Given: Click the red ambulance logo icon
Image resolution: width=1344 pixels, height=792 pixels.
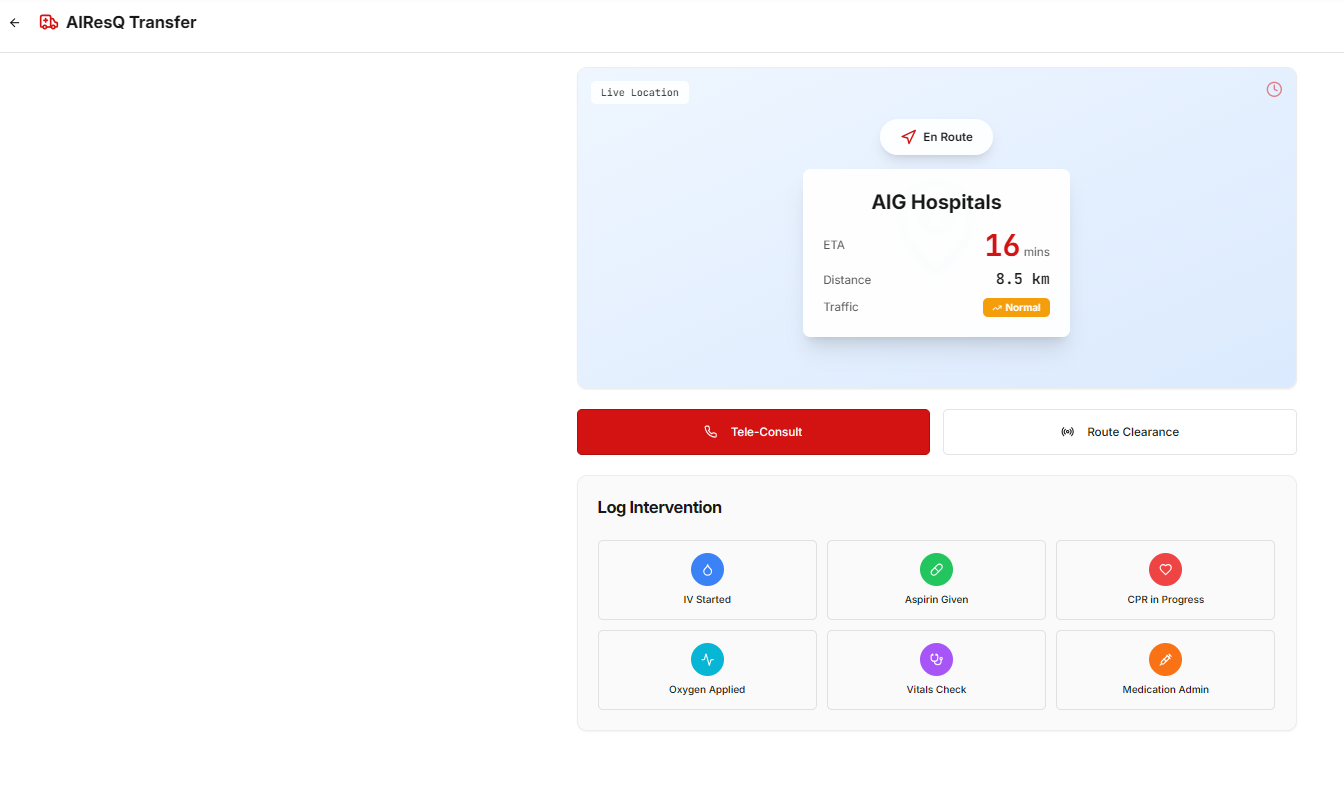Looking at the screenshot, I should point(49,22).
